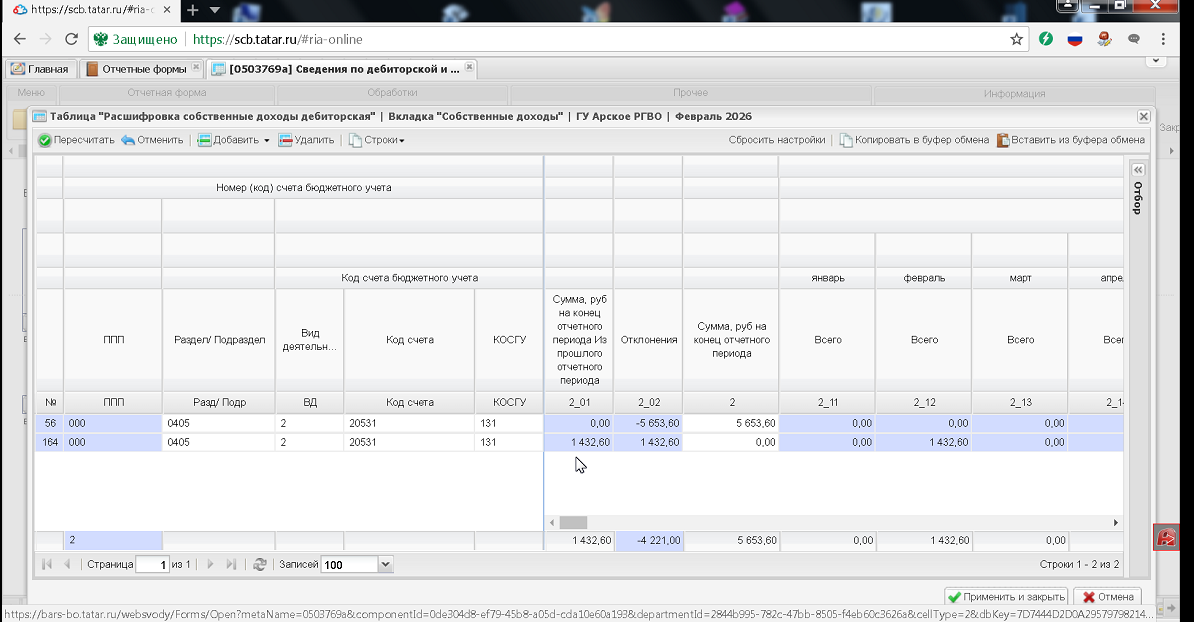1194x622 pixels.
Task: Open the Строки dropdown menu
Action: pyautogui.click(x=377, y=140)
